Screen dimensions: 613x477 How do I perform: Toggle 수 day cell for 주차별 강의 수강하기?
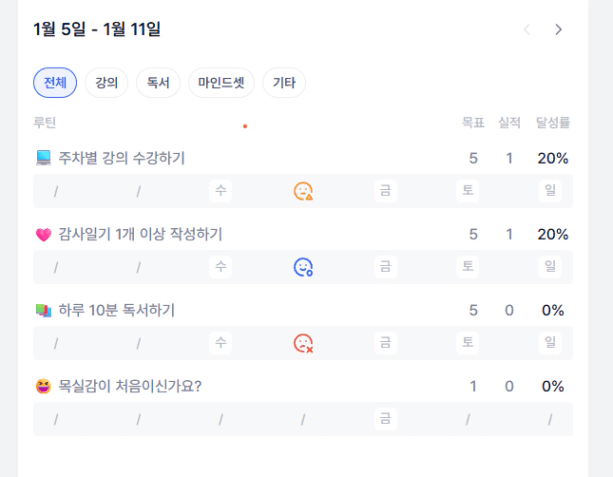coord(221,191)
